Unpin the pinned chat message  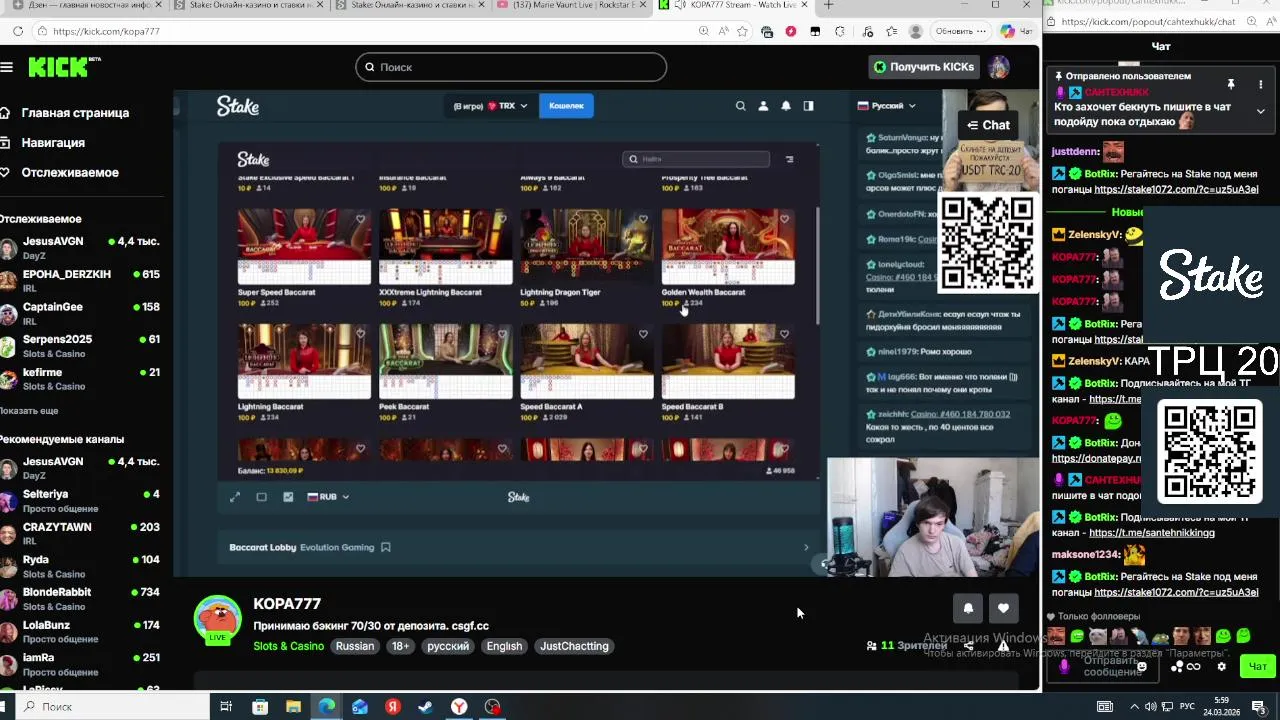[x=1231, y=85]
